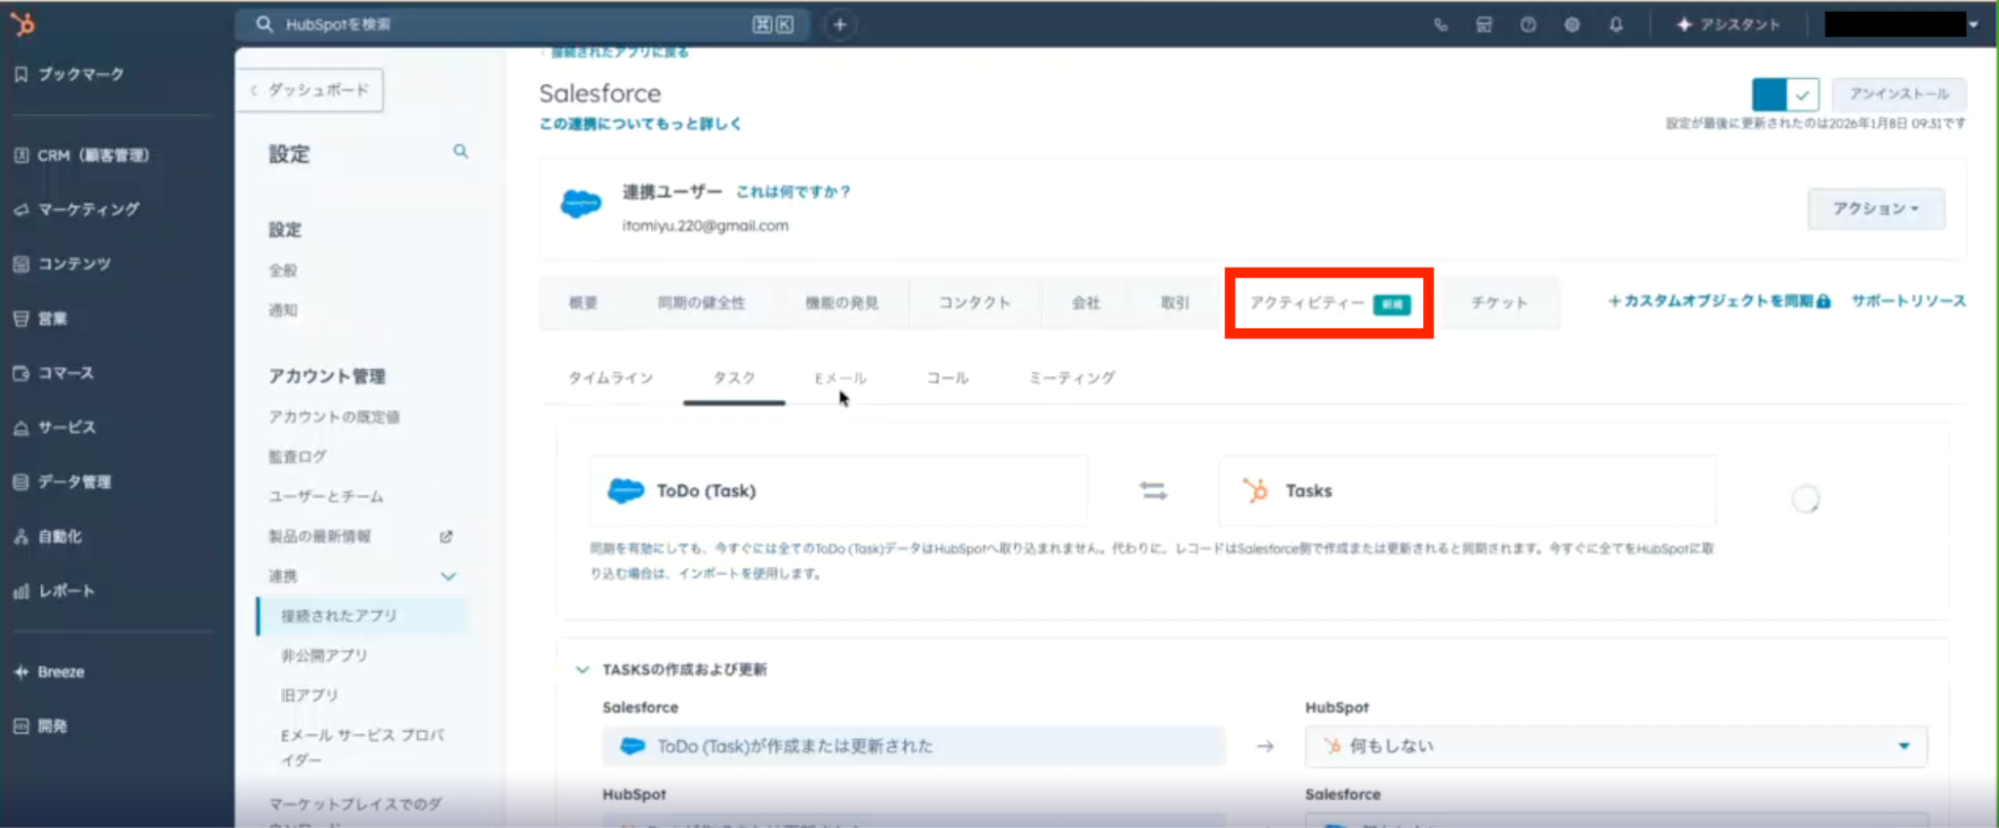Open the settings gear icon

[x=1572, y=25]
